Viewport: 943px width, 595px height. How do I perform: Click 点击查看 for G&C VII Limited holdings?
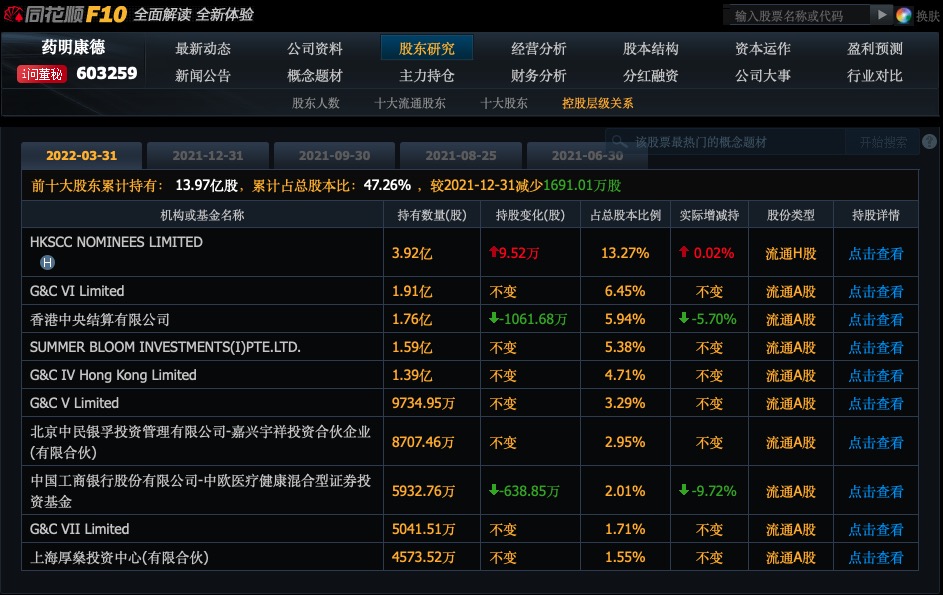tap(875, 529)
